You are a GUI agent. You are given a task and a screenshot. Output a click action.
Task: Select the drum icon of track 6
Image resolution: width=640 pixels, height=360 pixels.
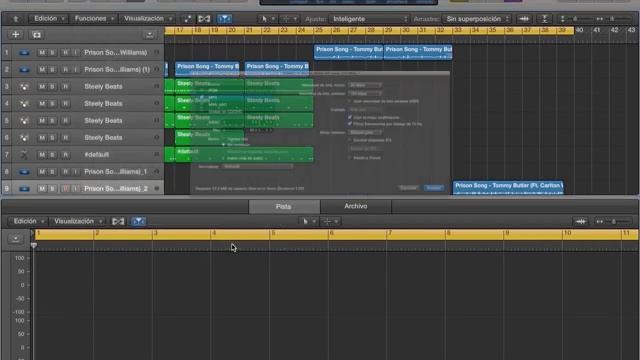[x=24, y=138]
